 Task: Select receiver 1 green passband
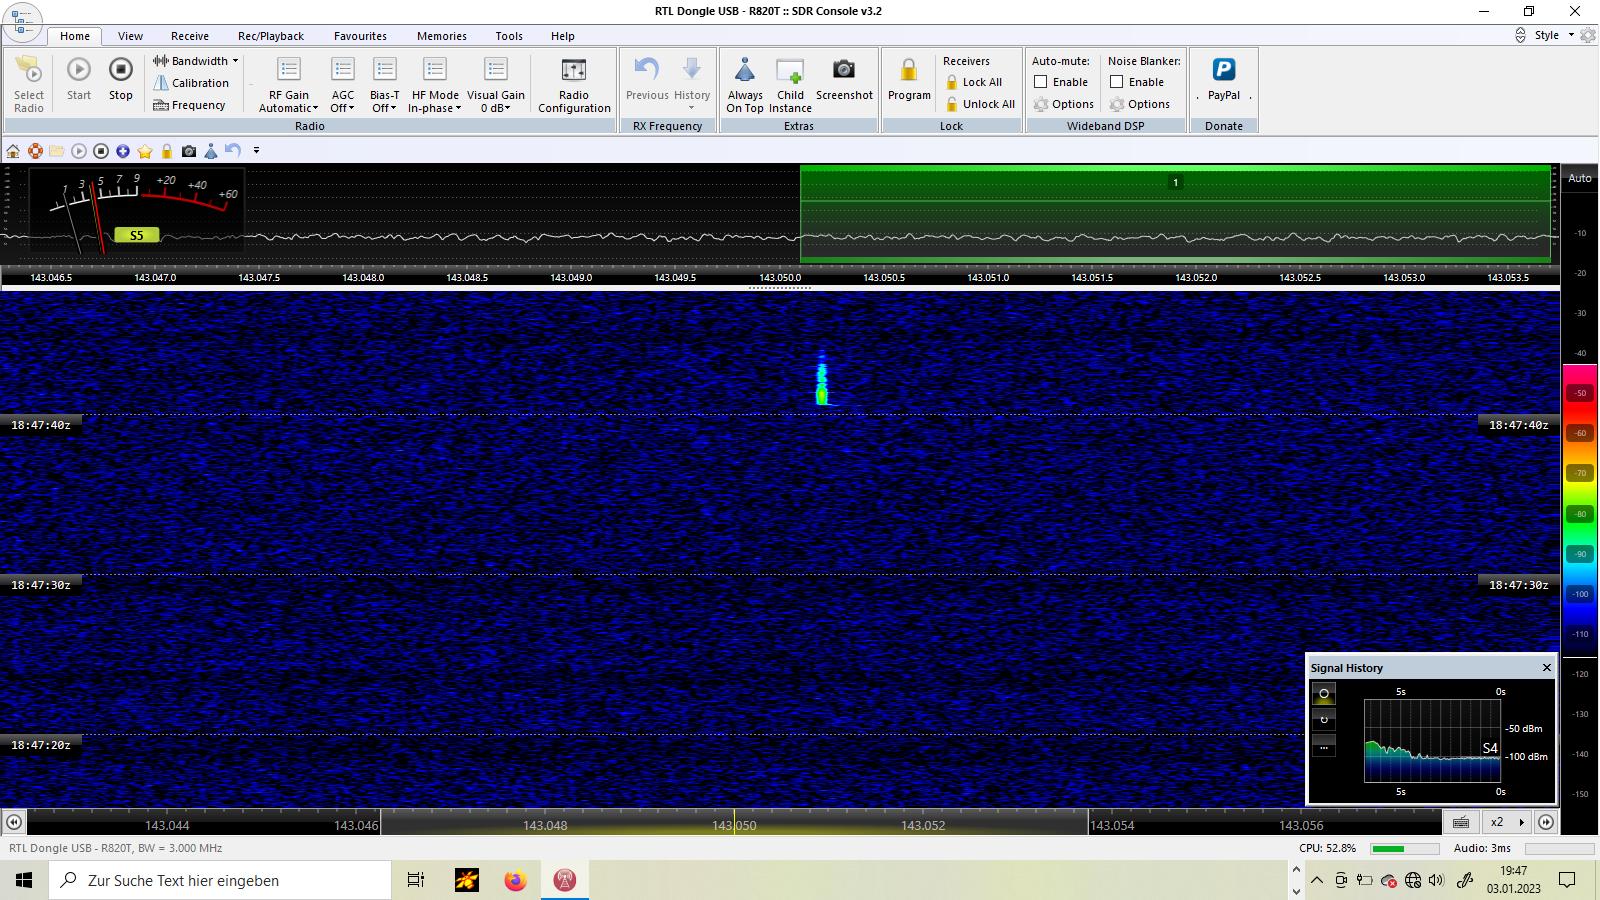point(1175,213)
